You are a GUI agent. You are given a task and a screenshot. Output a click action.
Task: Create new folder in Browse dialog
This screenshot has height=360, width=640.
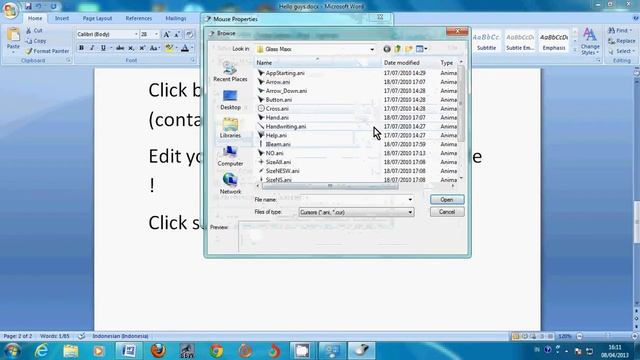click(x=409, y=49)
